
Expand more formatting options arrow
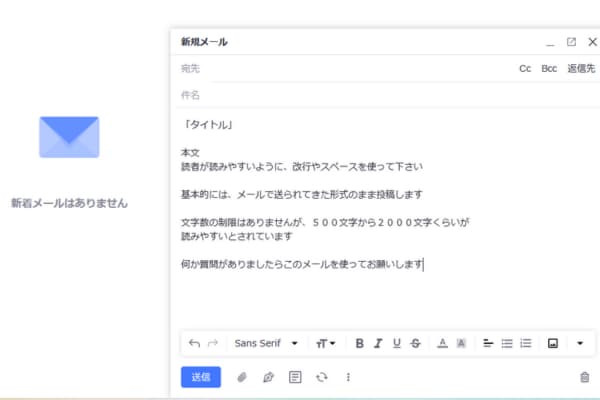point(580,343)
